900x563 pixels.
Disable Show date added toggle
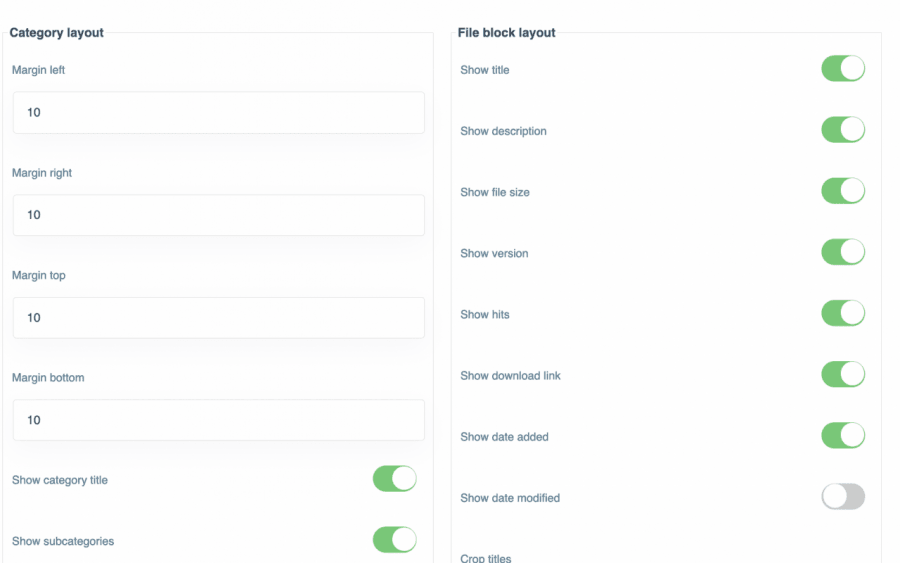(842, 435)
